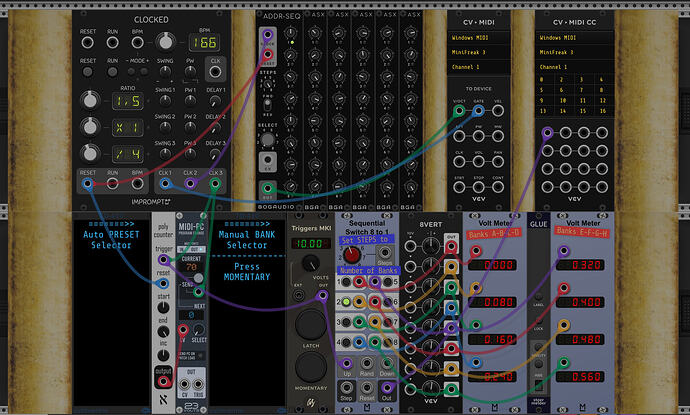Click the 166 BPM display on CLOCKED
This screenshot has height=415, width=690.
click(205, 42)
